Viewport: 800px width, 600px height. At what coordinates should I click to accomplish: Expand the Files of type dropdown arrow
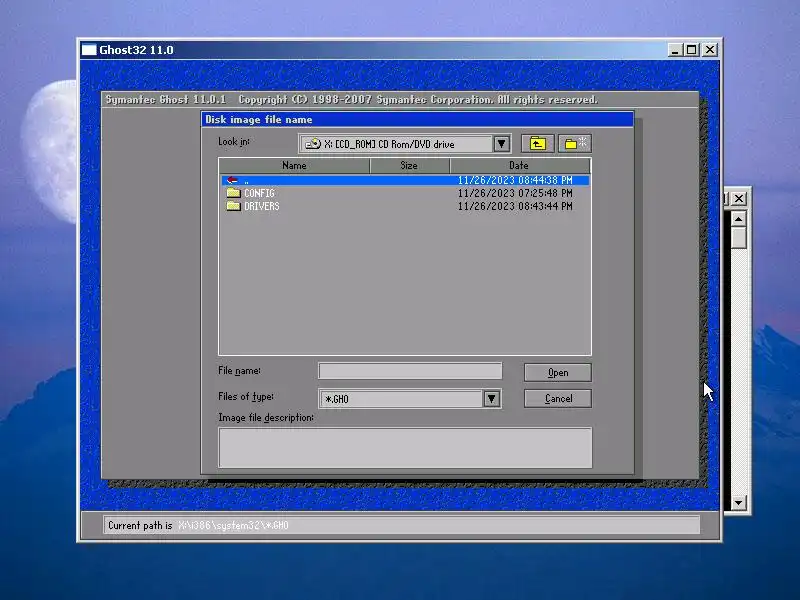(x=491, y=398)
